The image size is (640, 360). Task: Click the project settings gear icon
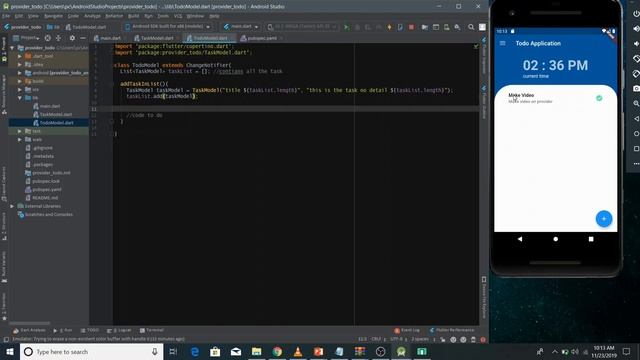click(72, 38)
